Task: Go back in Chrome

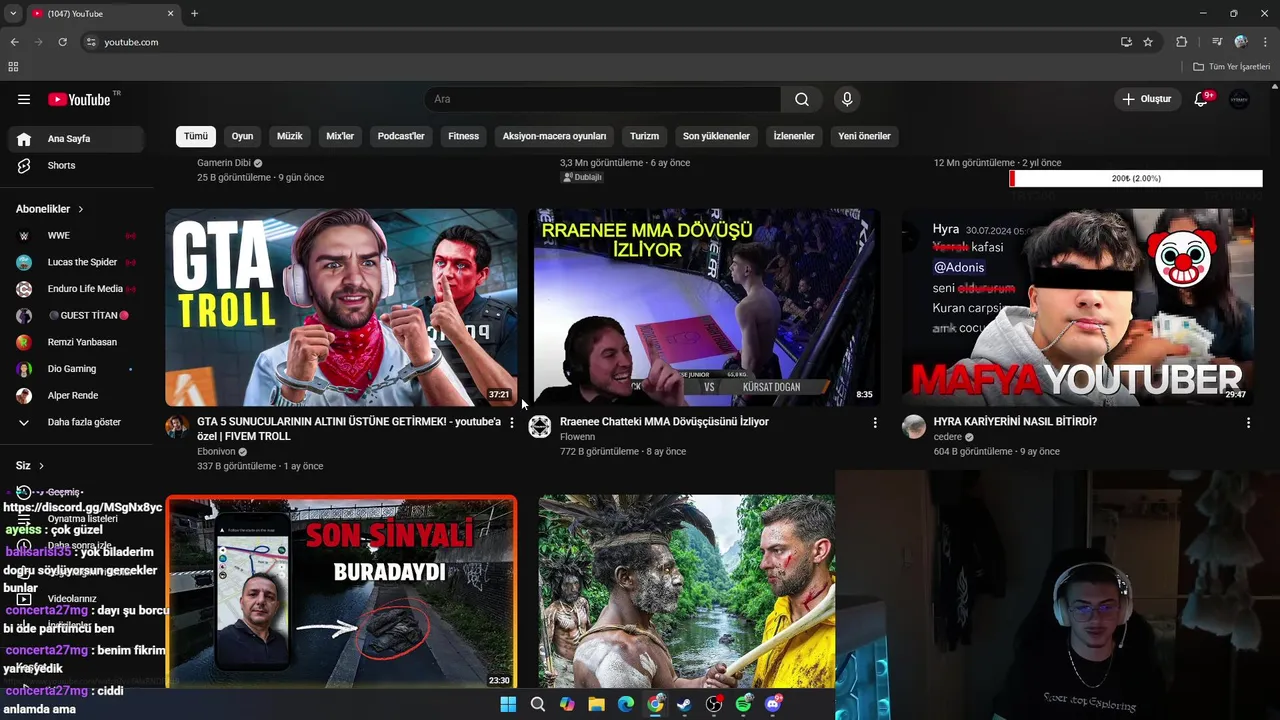Action: click(x=14, y=42)
